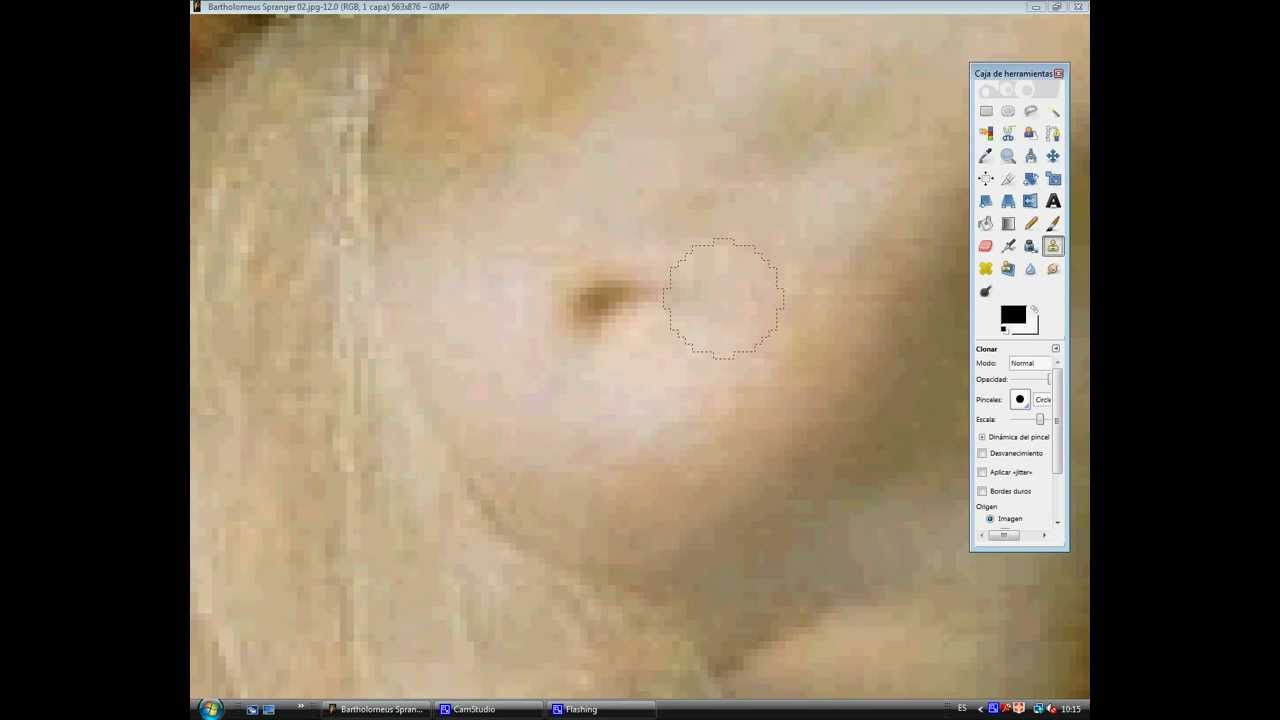Switch to Bartholomeus Spran... taskbar window
This screenshot has width=1280, height=720.
[x=377, y=709]
